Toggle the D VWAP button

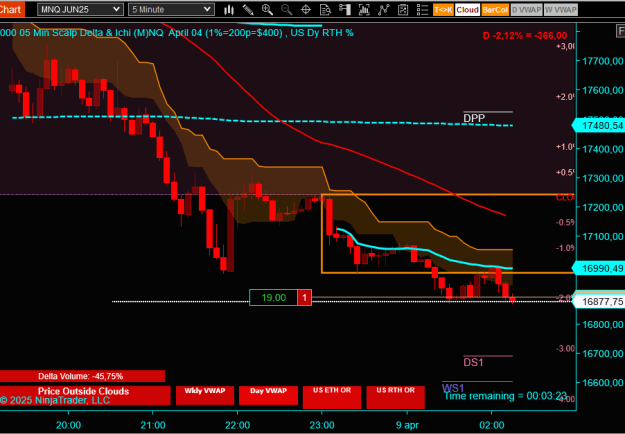pyautogui.click(x=526, y=10)
